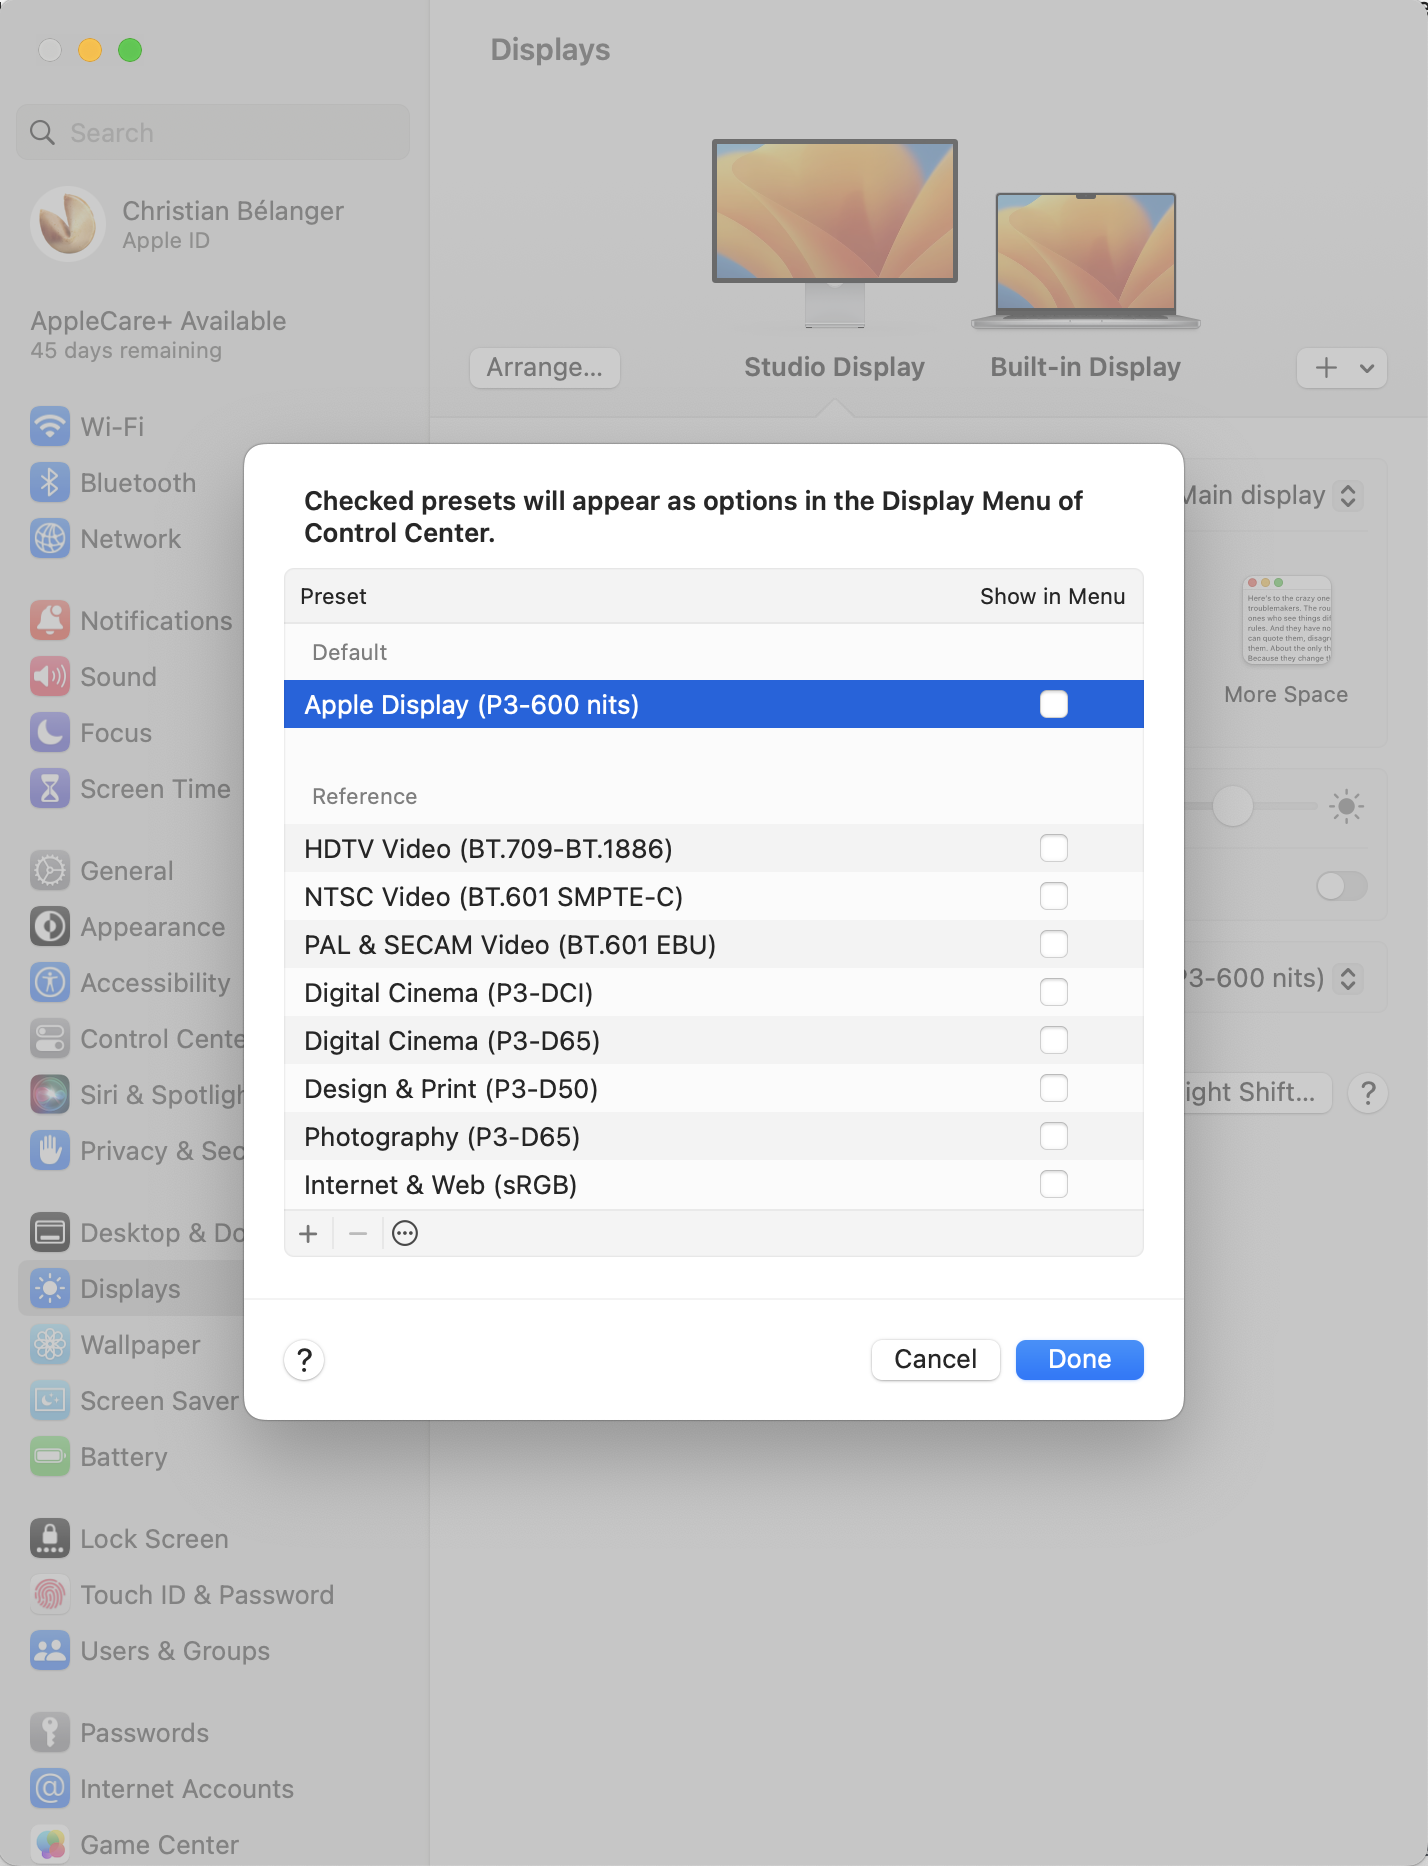This screenshot has width=1428, height=1866.
Task: Click the Preset column header
Action: (x=334, y=597)
